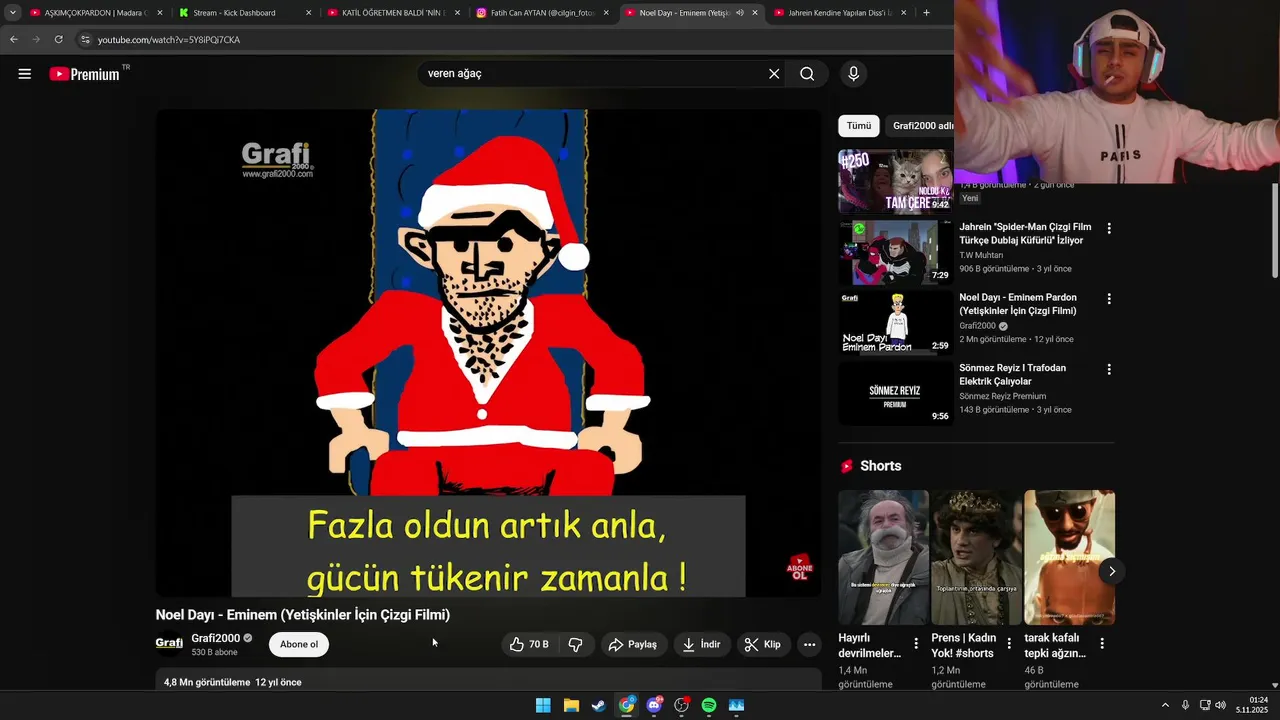The image size is (1280, 720).
Task: Clear the search box with the X
Action: [774, 74]
